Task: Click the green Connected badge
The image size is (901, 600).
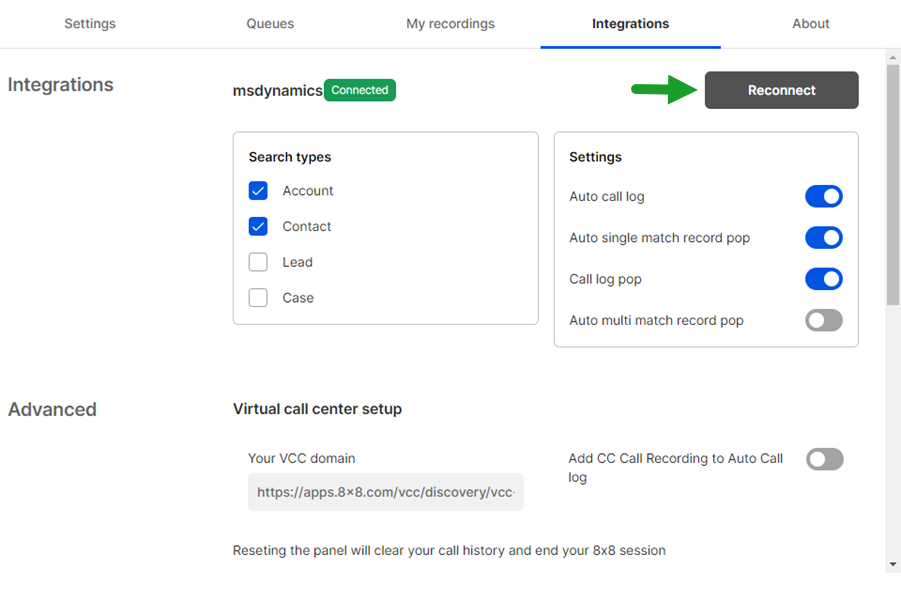Action: (x=359, y=90)
